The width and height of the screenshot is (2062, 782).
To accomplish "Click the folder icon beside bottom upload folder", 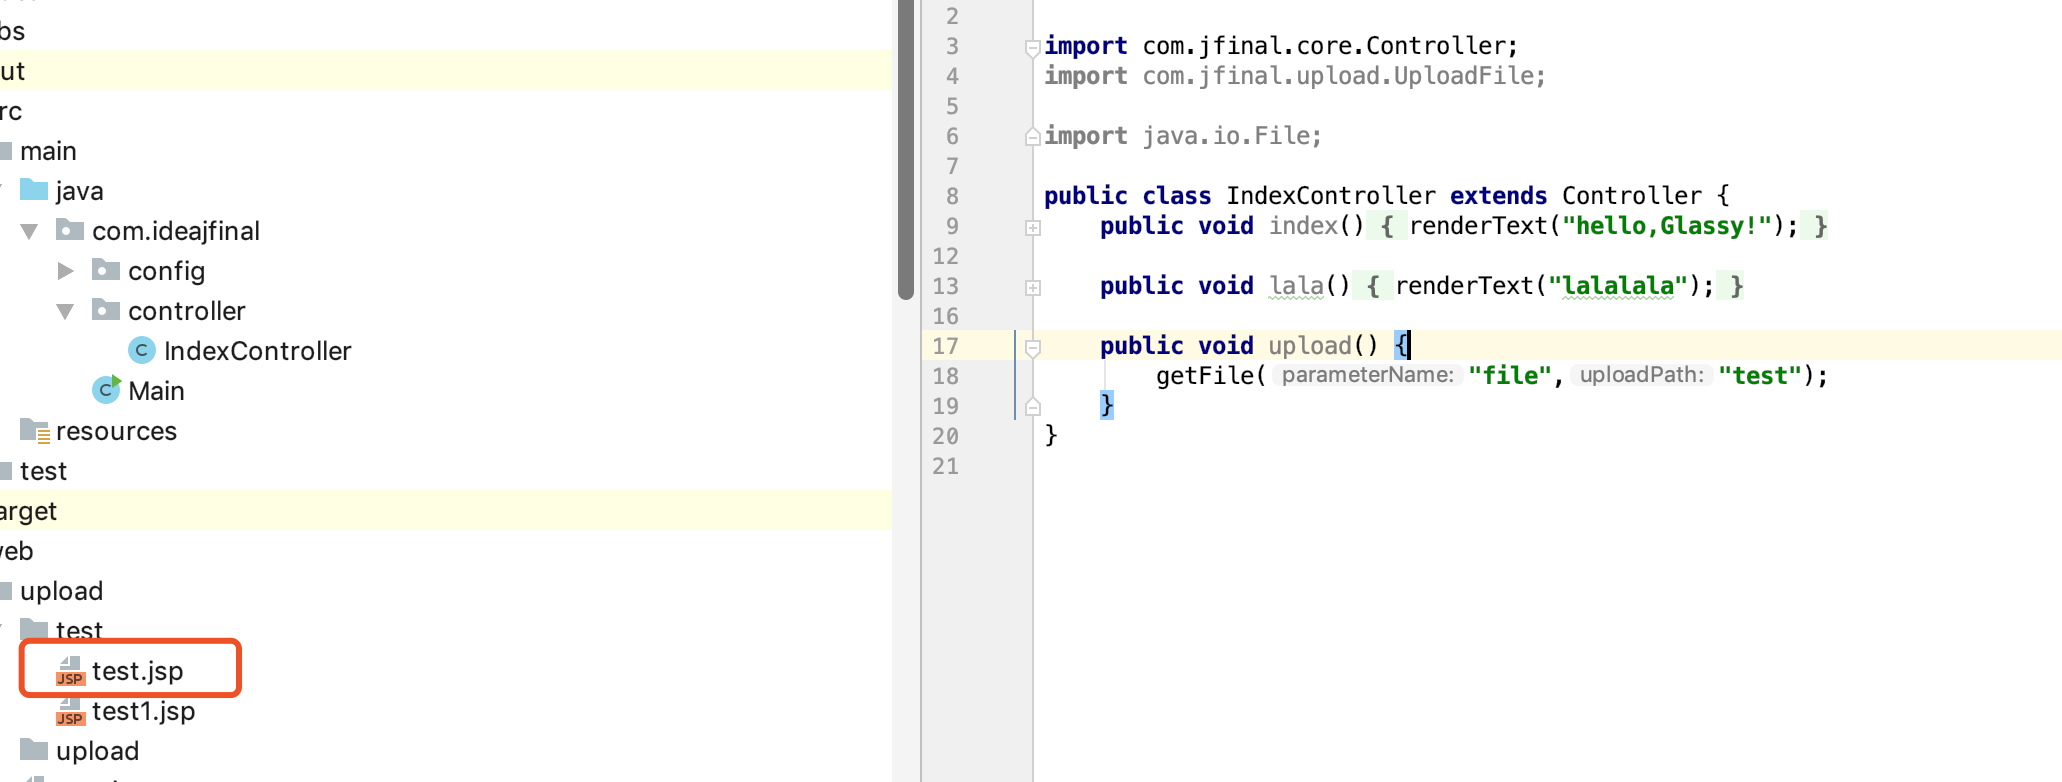I will 34,750.
